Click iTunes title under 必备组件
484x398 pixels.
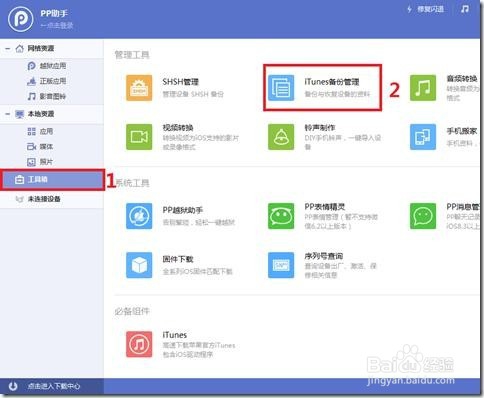tap(175, 335)
